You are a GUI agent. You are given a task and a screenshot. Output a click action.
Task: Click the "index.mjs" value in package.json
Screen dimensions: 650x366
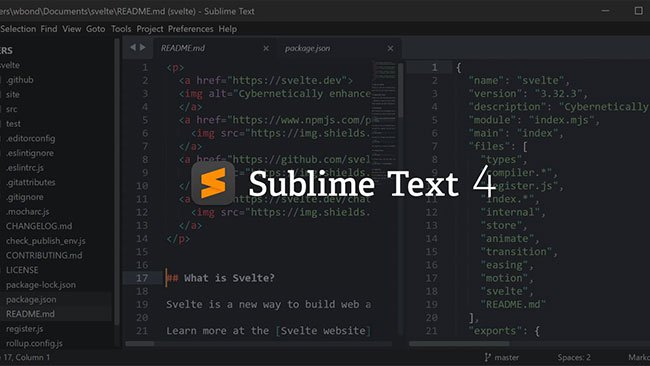click(564, 120)
